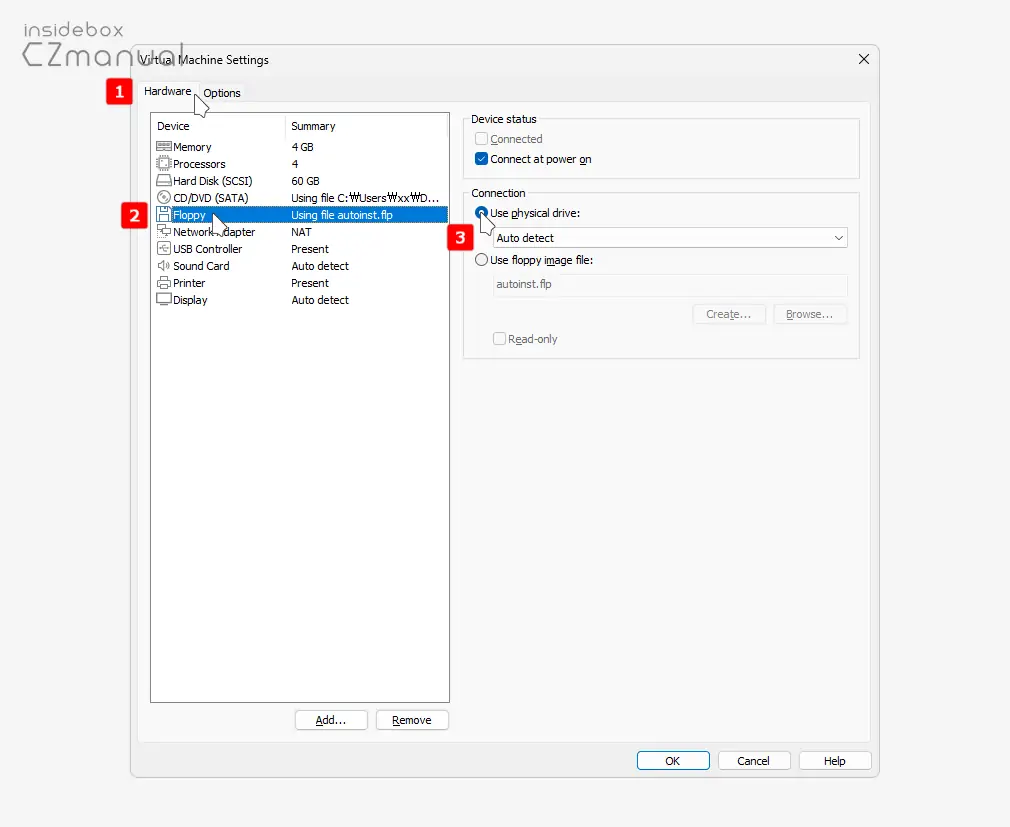Select Use floppy image file option
Viewport: 1010px width, 827px height.
click(x=481, y=260)
